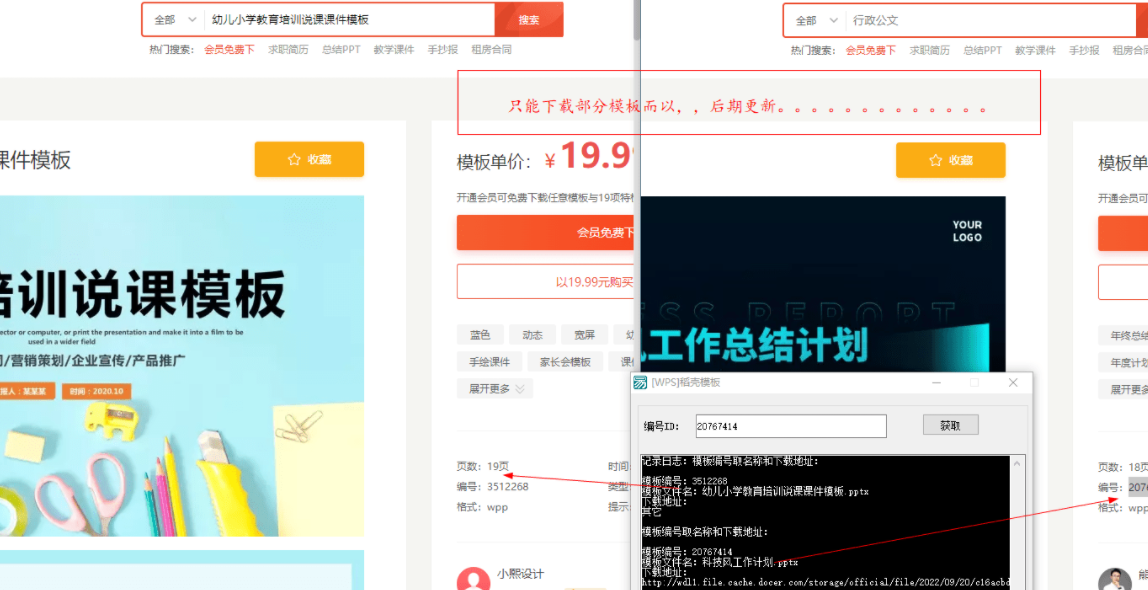Viewport: 1148px width, 590px height.
Task: Click the 获取 button in the WPS dialog
Action: [x=950, y=425]
